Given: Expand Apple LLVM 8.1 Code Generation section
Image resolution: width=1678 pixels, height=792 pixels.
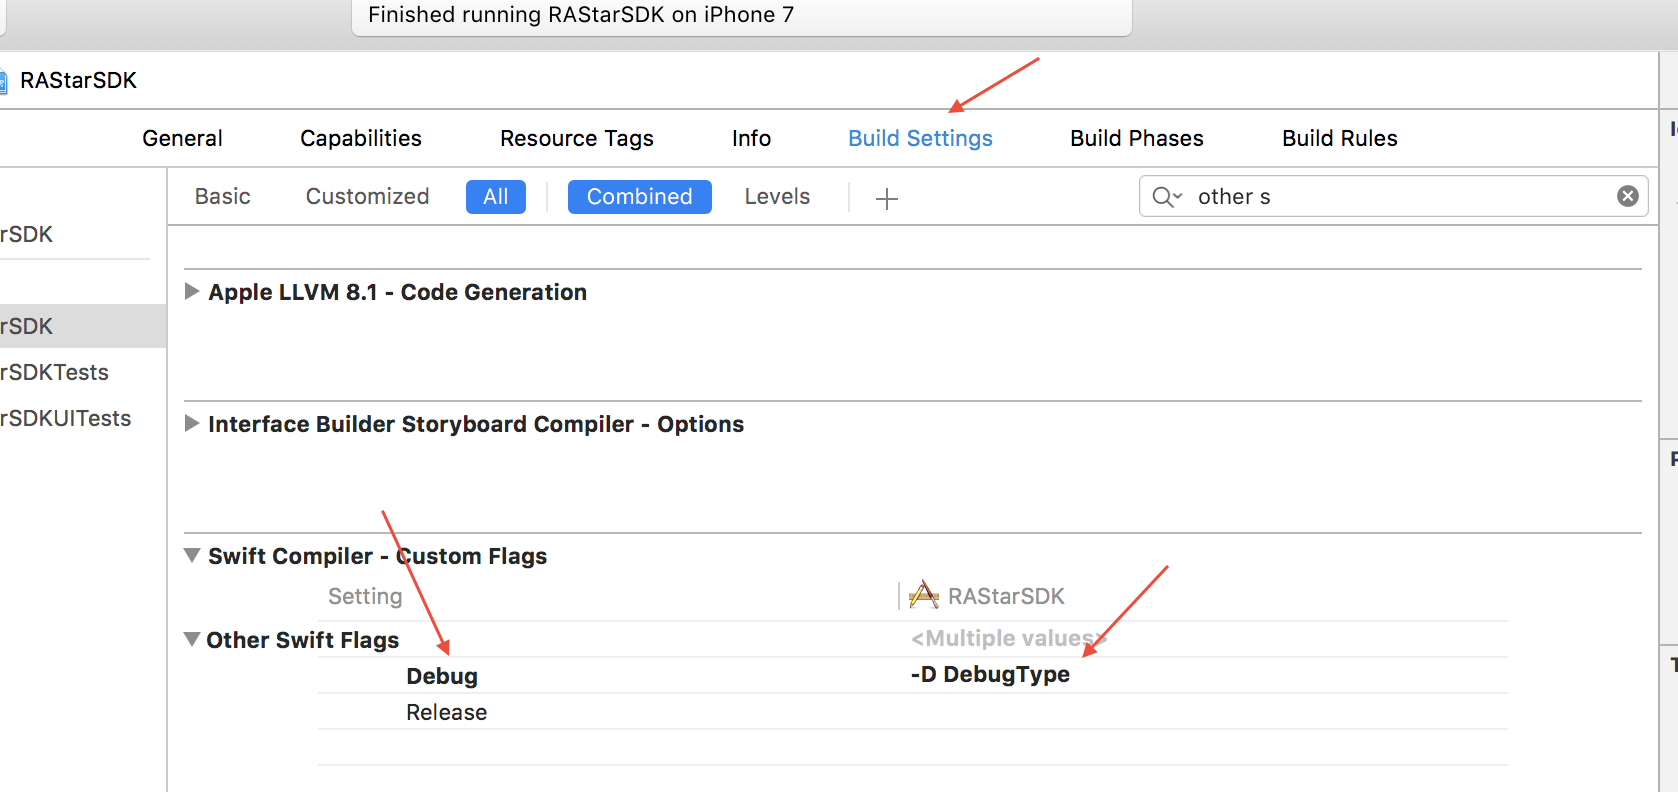Looking at the screenshot, I should point(192,292).
